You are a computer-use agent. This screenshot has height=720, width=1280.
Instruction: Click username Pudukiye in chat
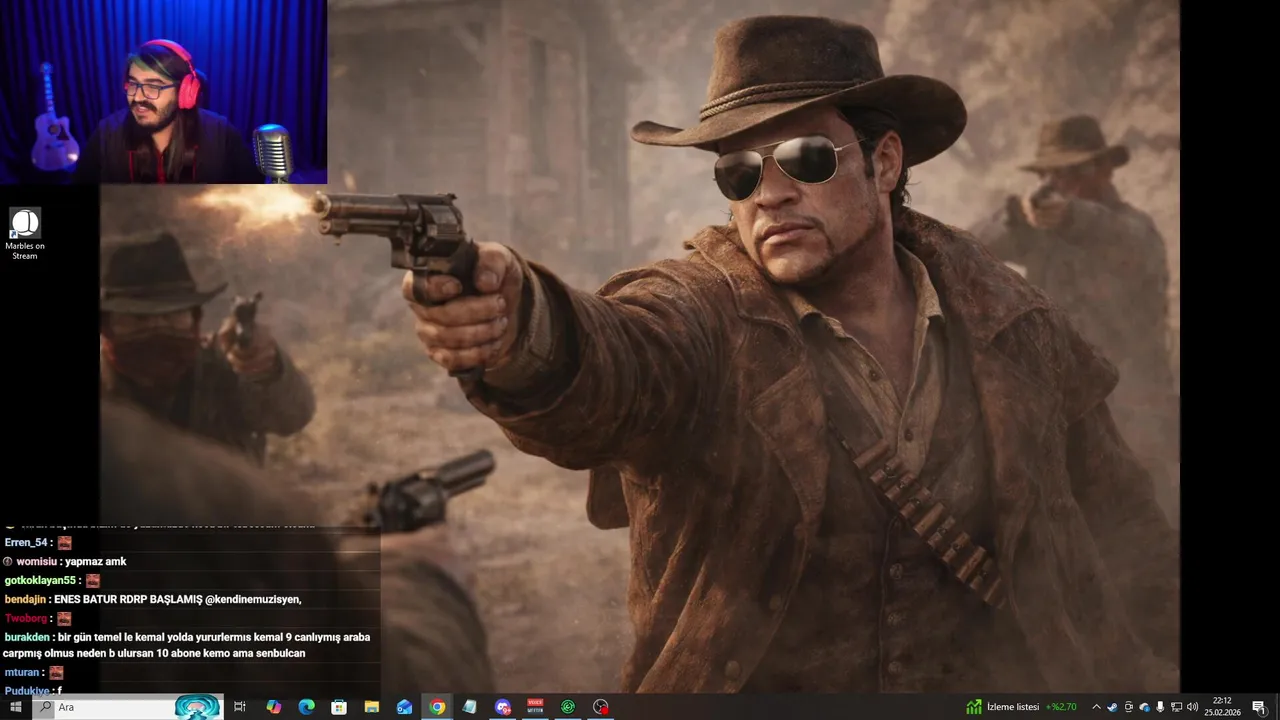27,690
